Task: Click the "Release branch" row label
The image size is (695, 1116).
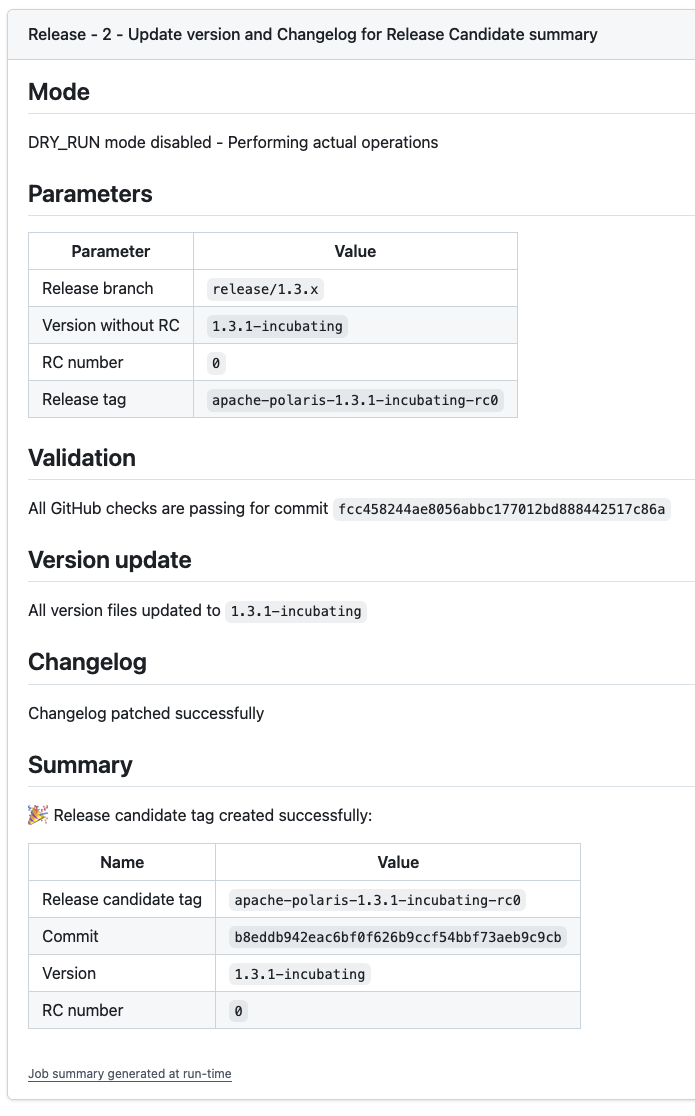Action: (98, 288)
